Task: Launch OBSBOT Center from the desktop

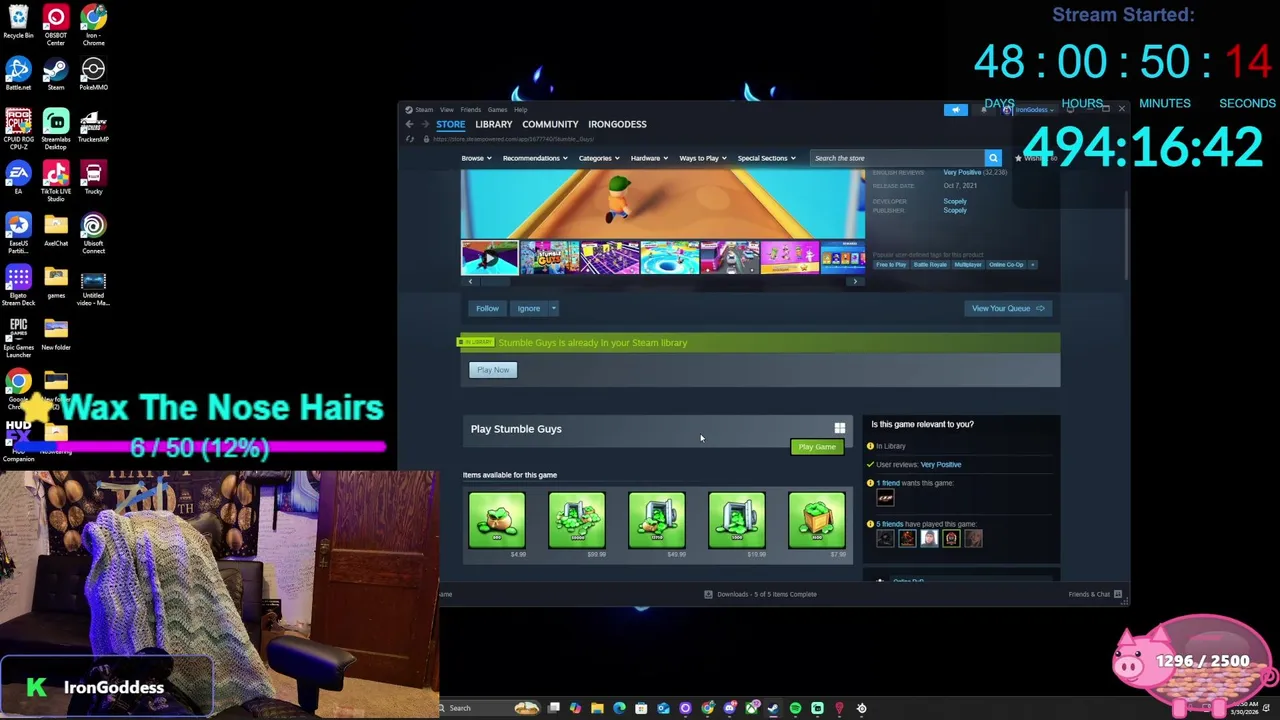Action: click(x=56, y=25)
